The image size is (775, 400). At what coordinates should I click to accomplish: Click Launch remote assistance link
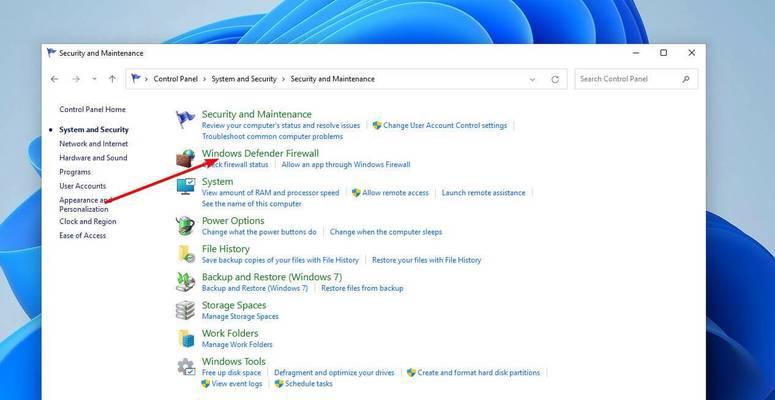tap(483, 193)
